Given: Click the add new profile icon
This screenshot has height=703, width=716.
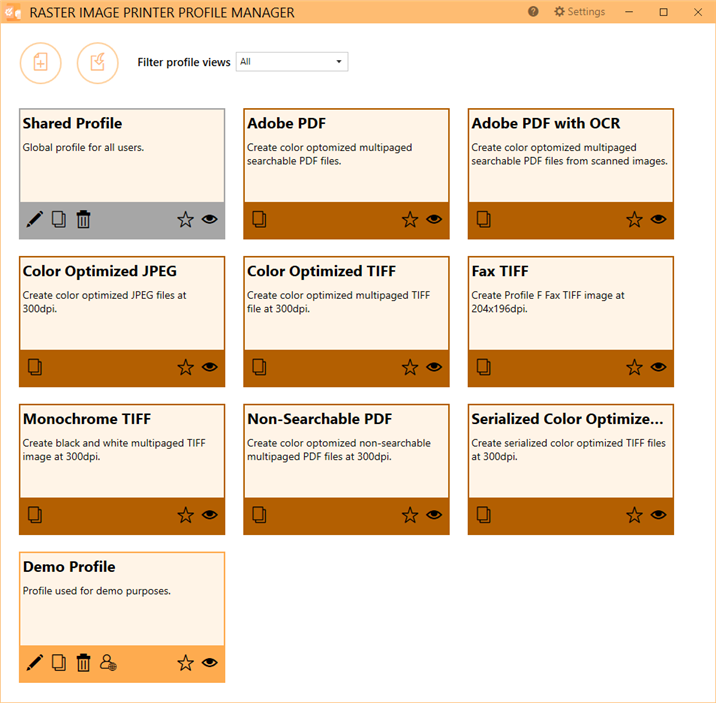Looking at the screenshot, I should pyautogui.click(x=41, y=63).
